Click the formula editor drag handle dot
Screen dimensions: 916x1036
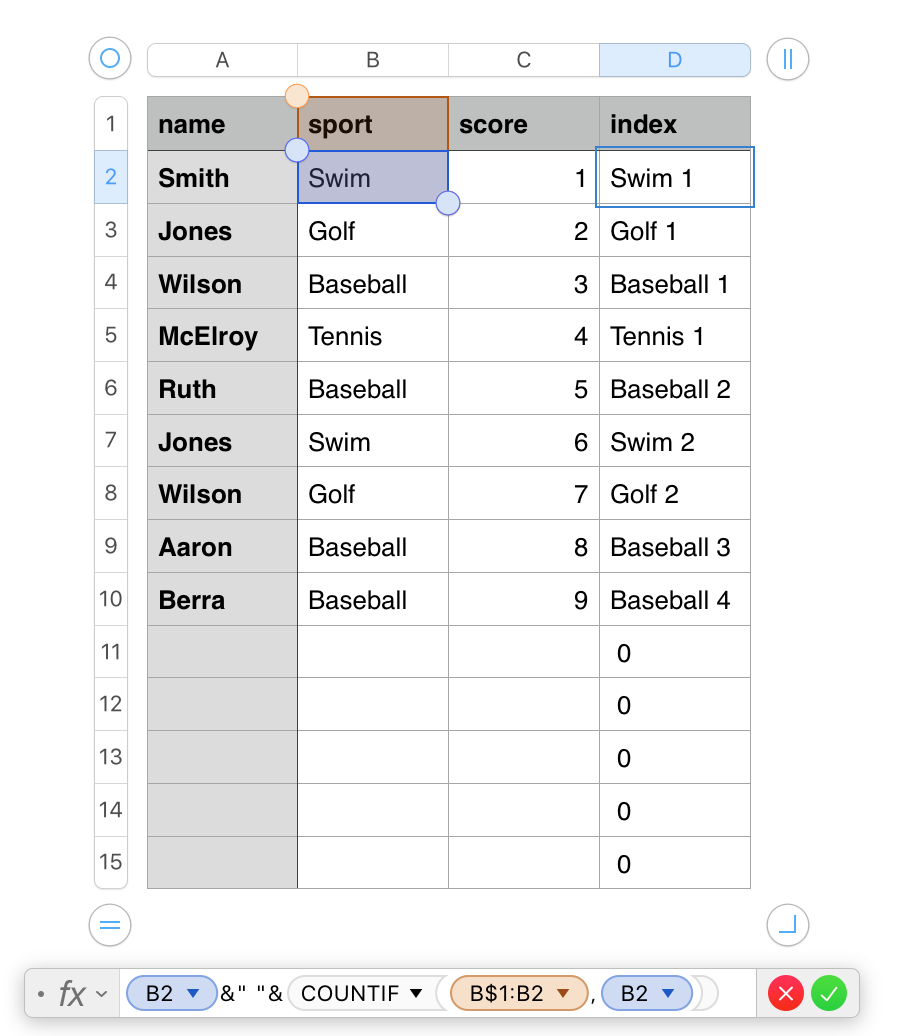click(x=40, y=994)
